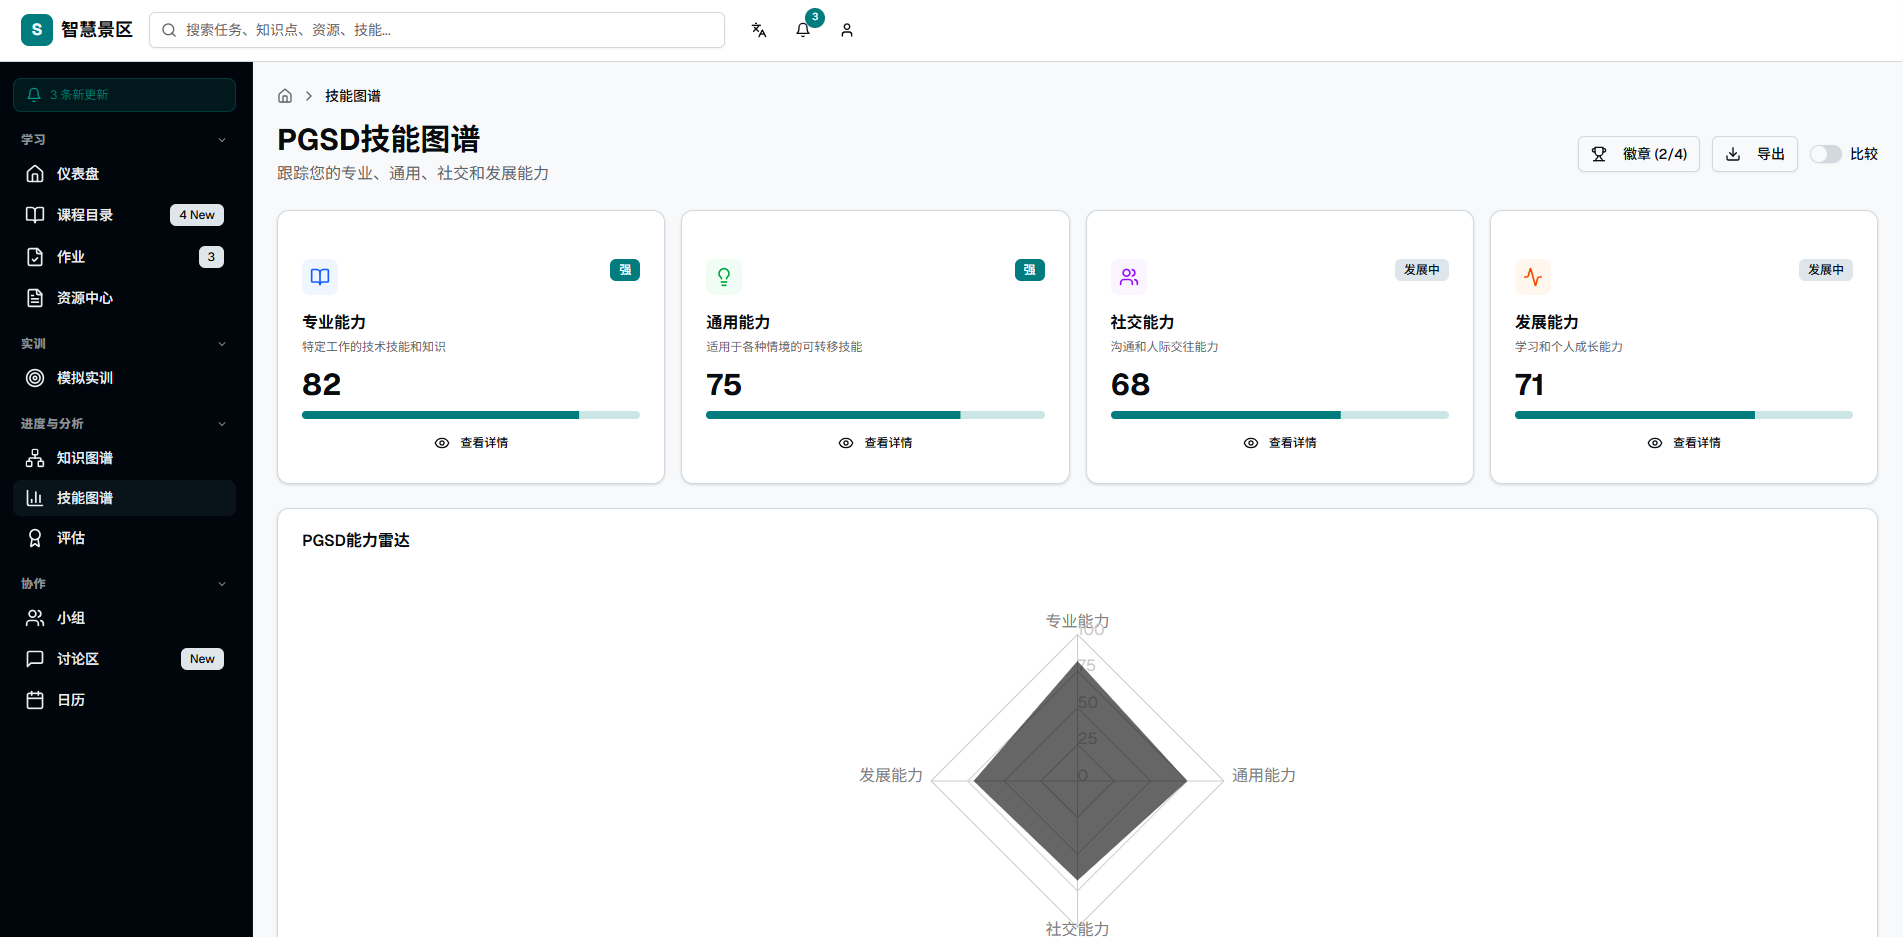Open the user profile icon

point(847,30)
